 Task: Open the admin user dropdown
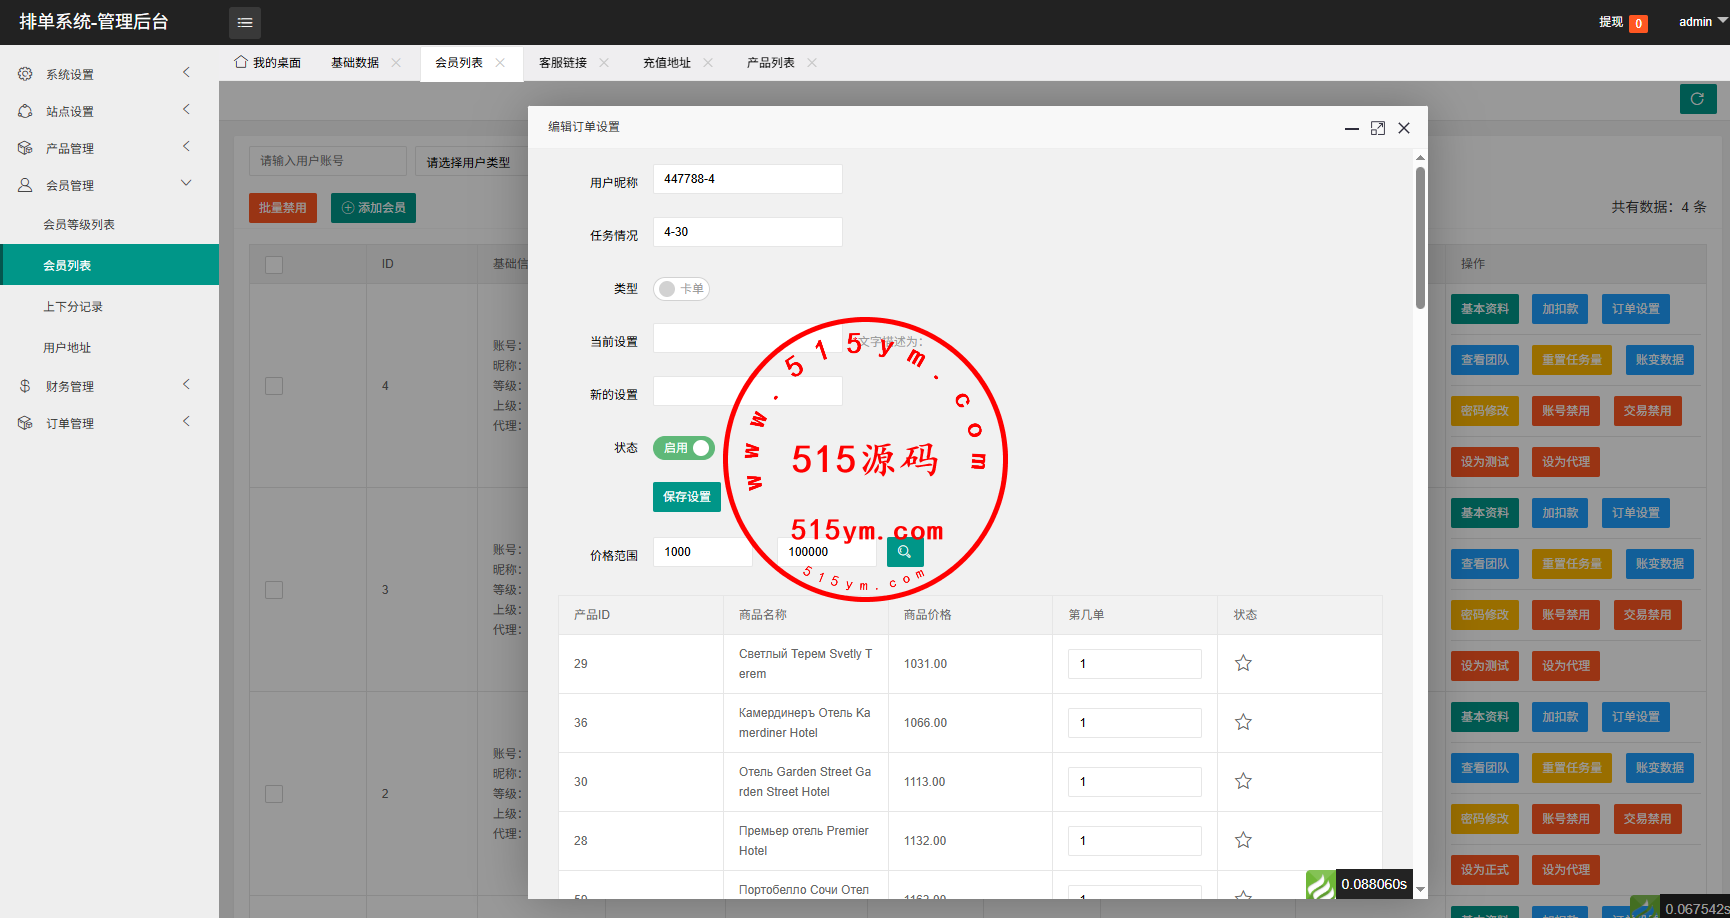tap(1700, 22)
